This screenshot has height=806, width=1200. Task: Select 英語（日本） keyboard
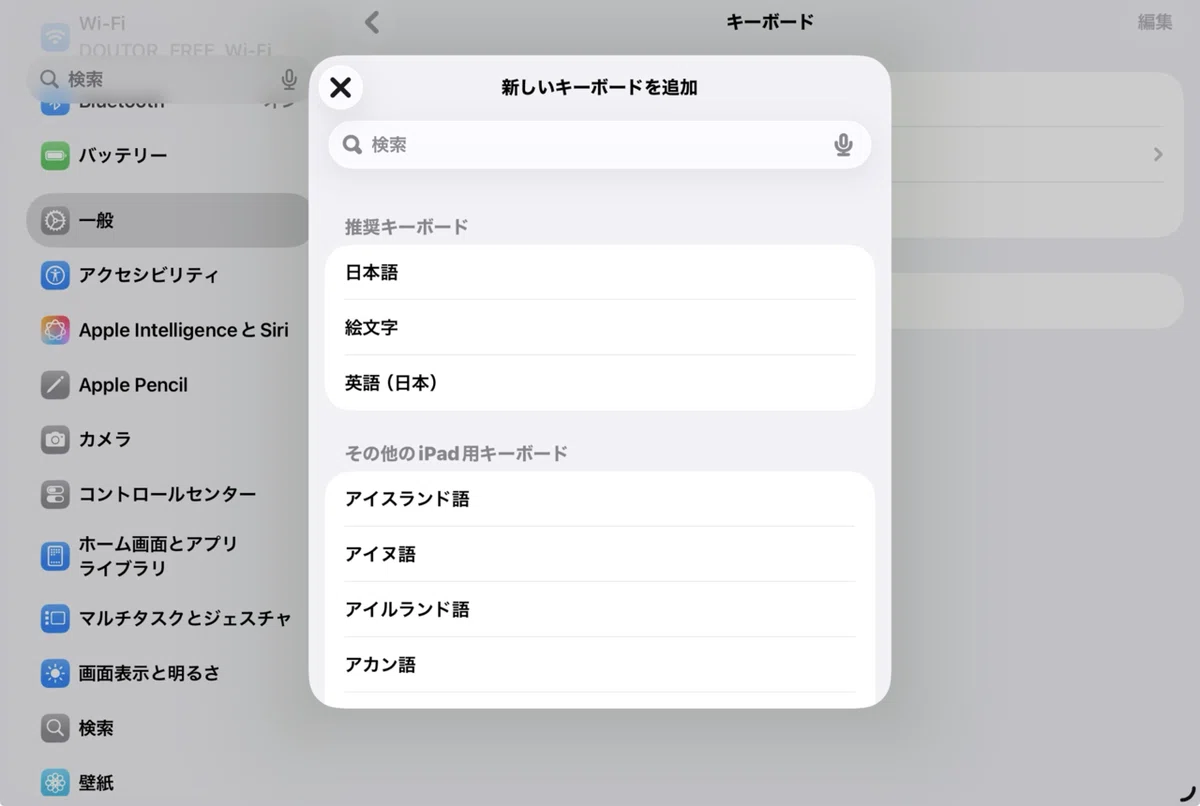click(600, 382)
